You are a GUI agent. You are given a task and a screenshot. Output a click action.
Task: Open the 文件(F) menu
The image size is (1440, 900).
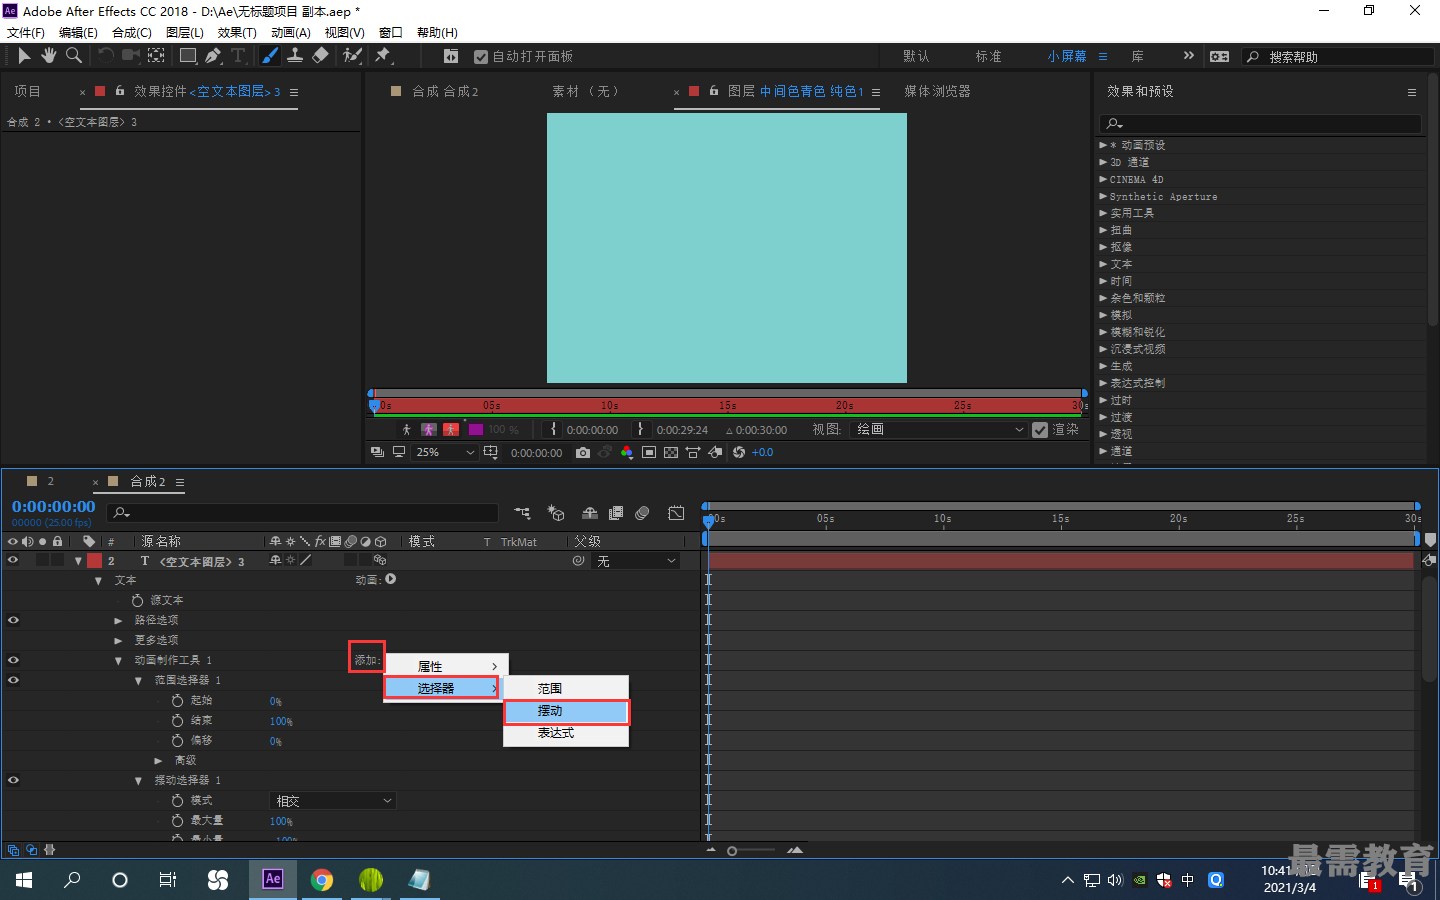tap(26, 33)
